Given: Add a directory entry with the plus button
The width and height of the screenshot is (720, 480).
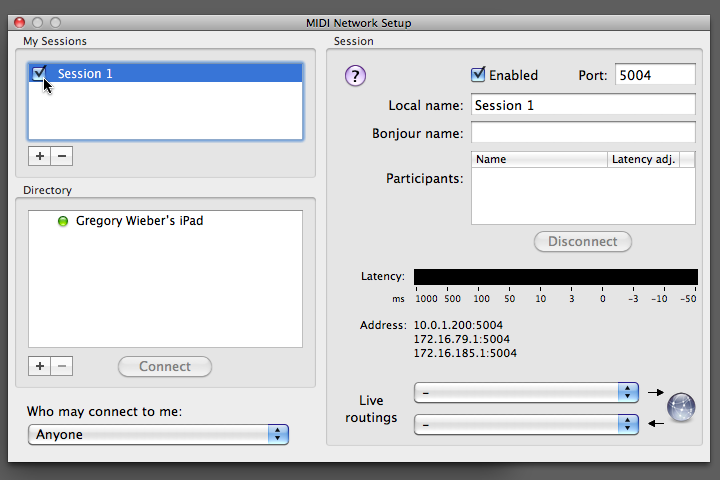Looking at the screenshot, I should 40,366.
